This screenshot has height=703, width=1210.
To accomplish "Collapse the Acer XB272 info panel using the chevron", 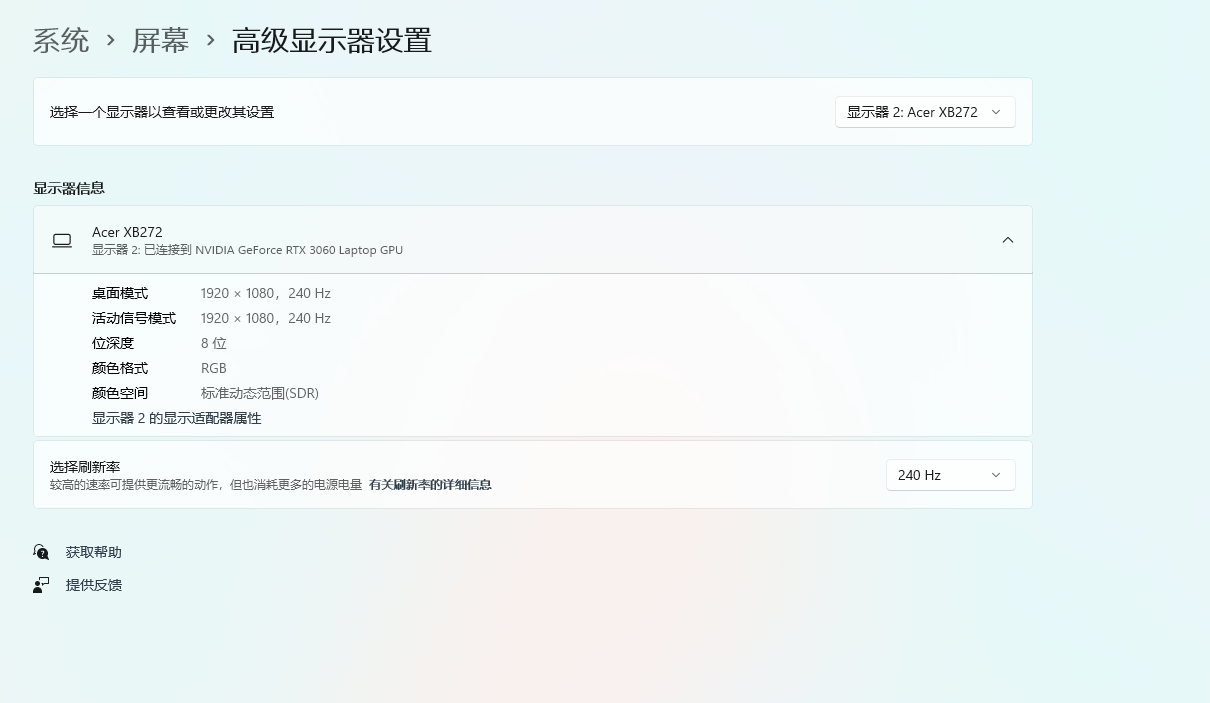I will tap(1007, 240).
